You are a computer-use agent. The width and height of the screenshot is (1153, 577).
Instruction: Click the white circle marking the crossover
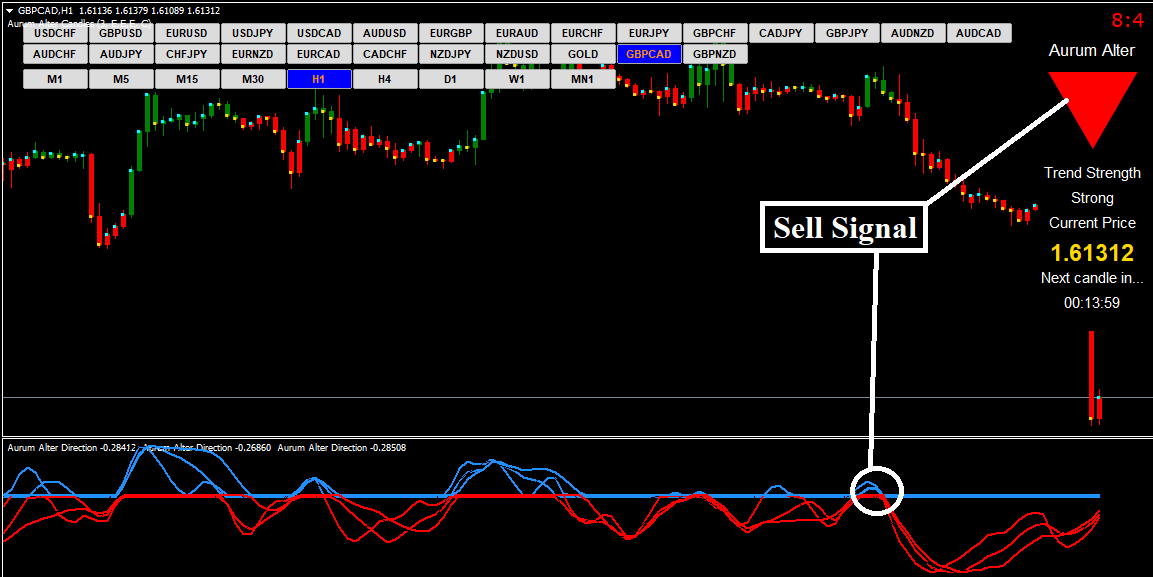pos(876,491)
